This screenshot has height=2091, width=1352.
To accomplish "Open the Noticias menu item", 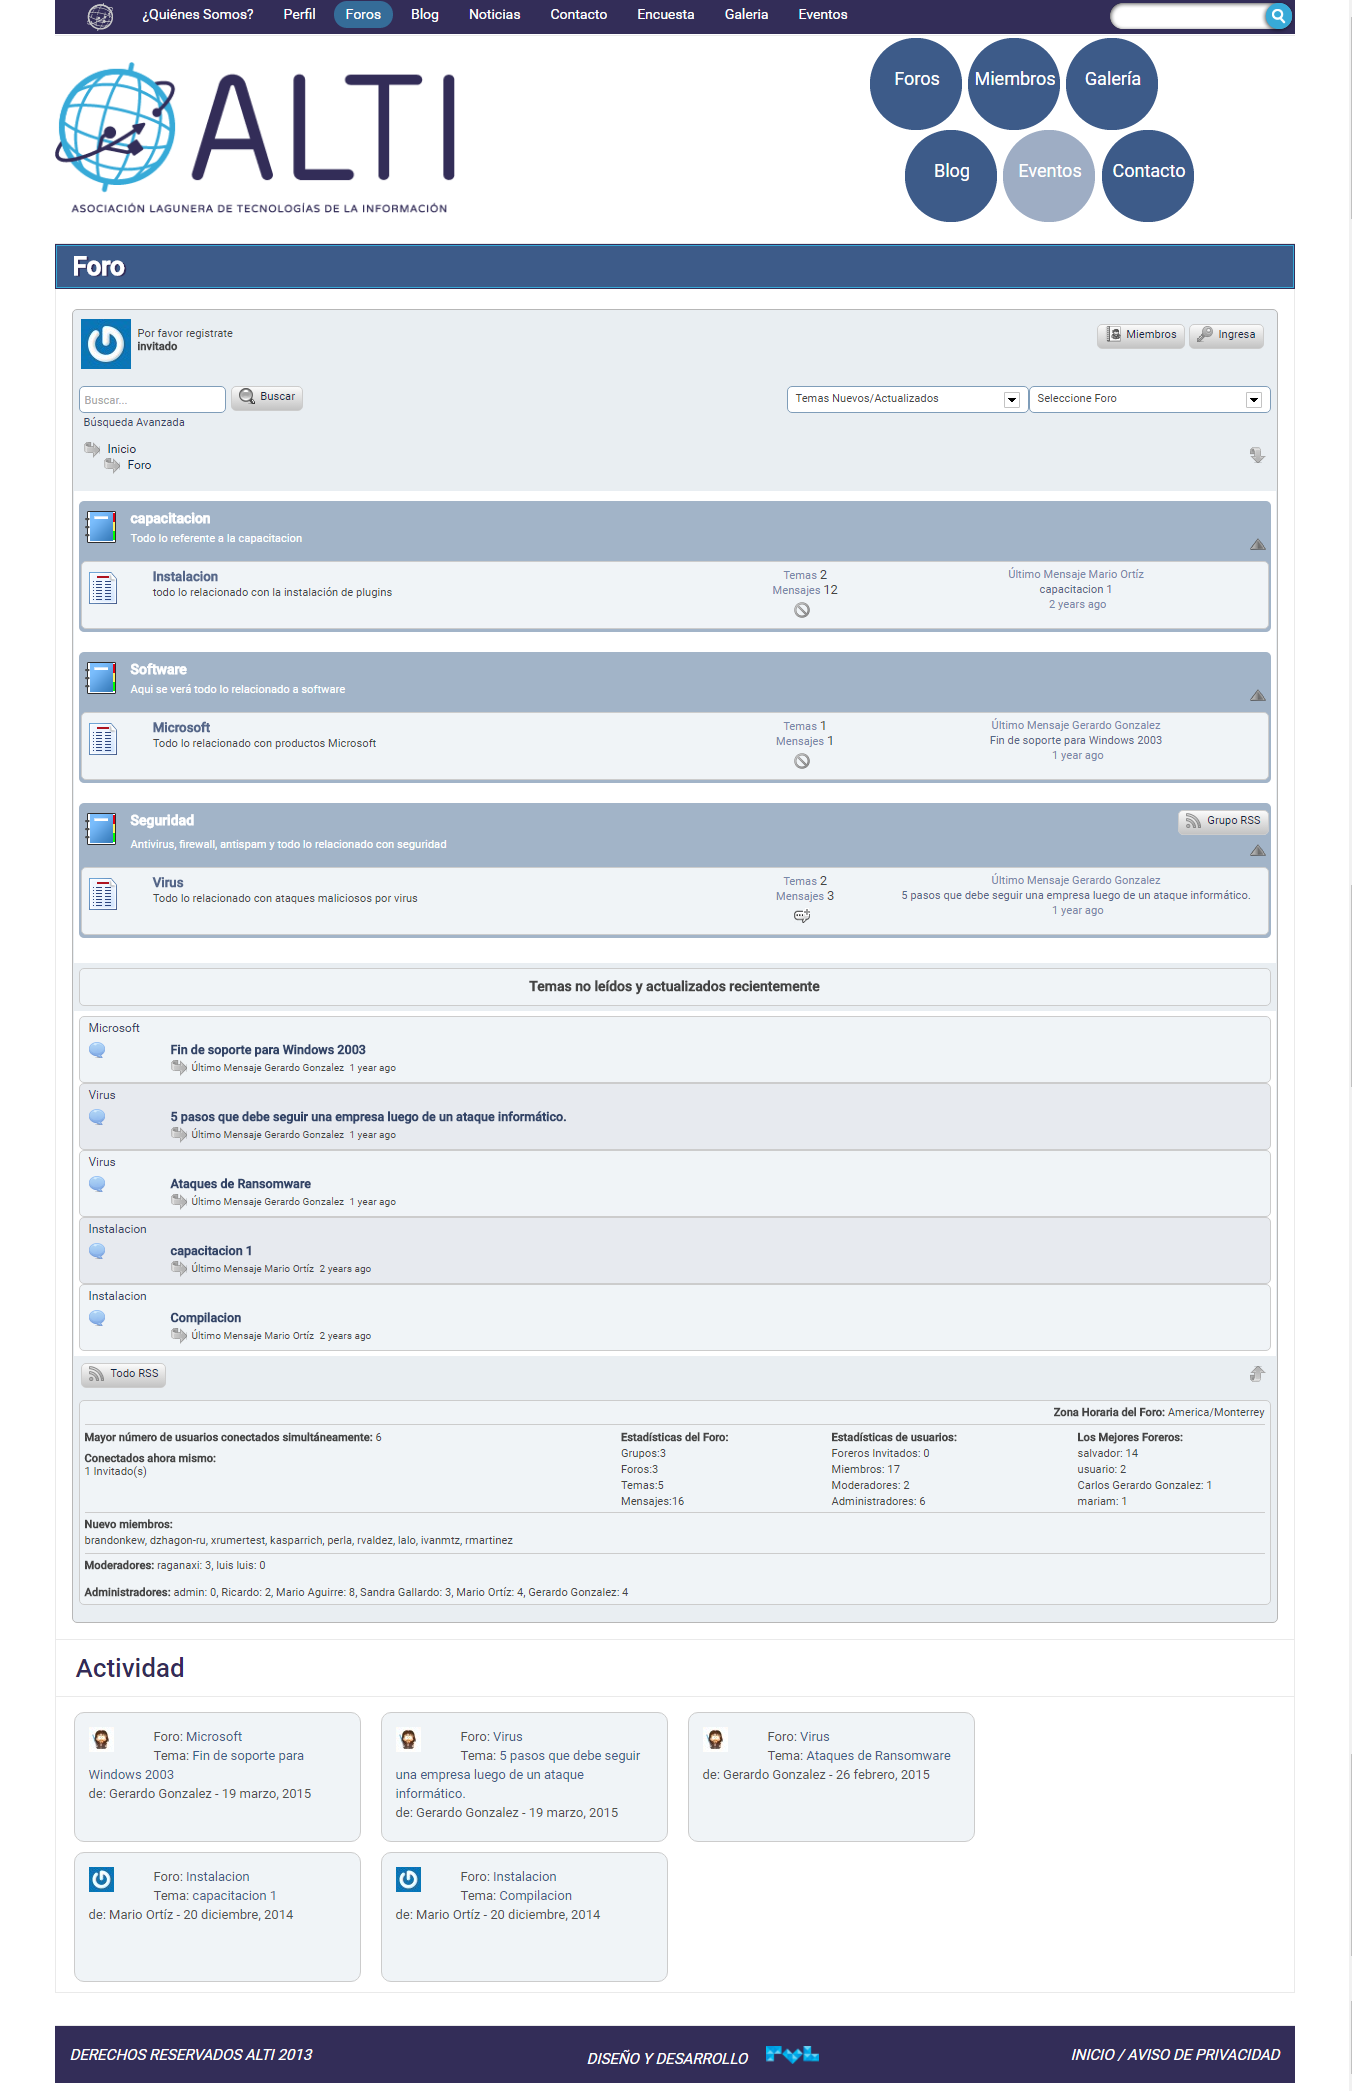I will pyautogui.click(x=494, y=15).
